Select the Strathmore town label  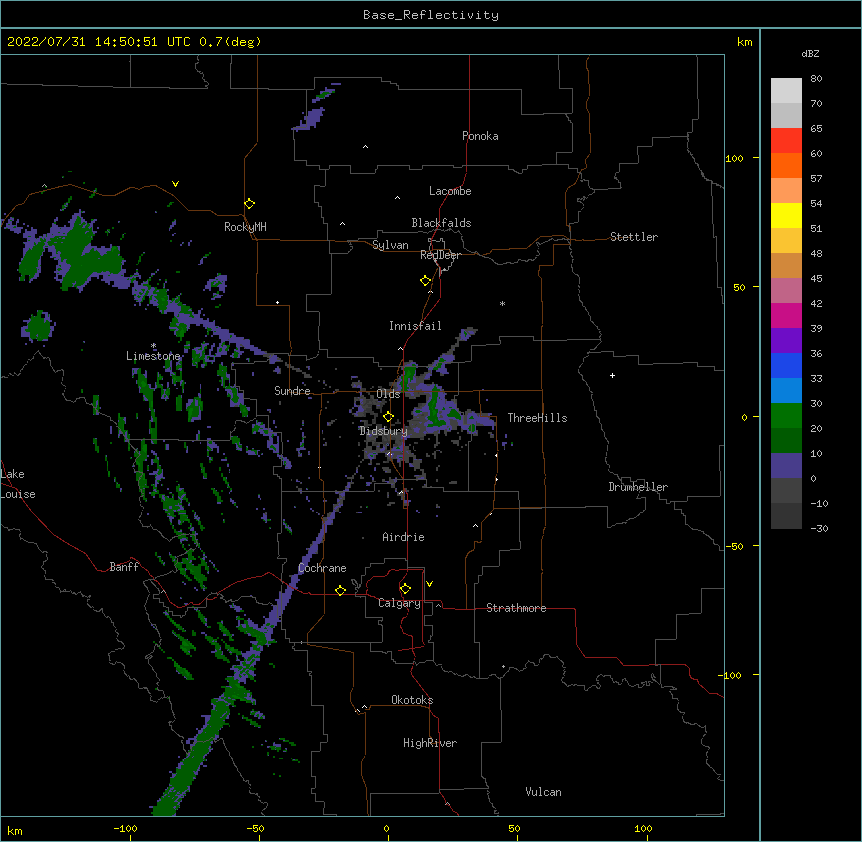pyautogui.click(x=516, y=608)
